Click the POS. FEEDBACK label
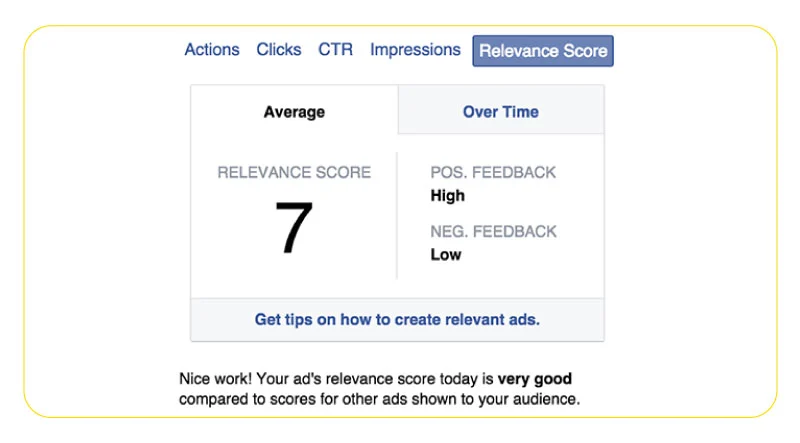This screenshot has width=800, height=443. tap(493, 173)
